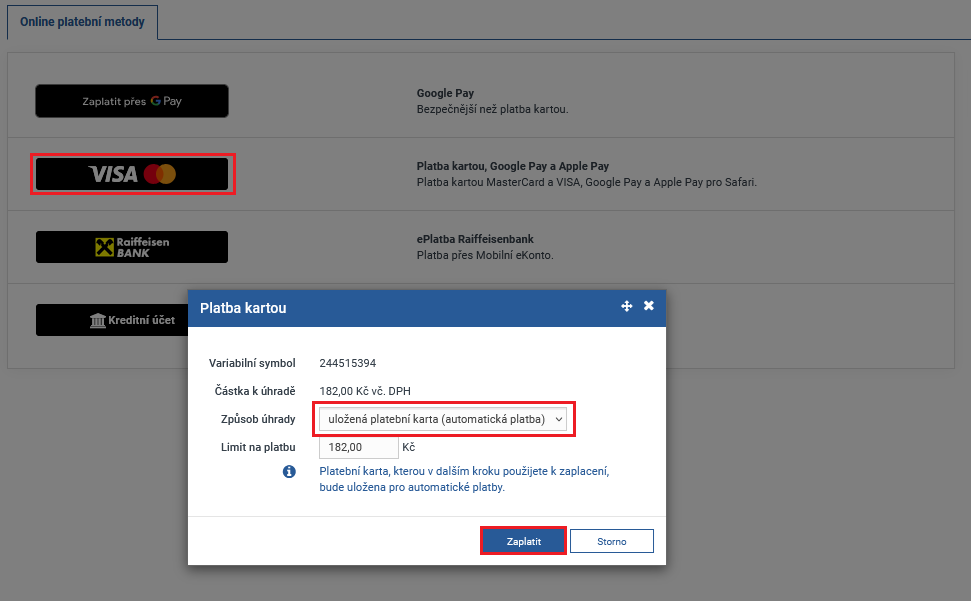The width and height of the screenshot is (971, 601).
Task: Click the move icon in Platba kartou dialog
Action: click(x=627, y=306)
